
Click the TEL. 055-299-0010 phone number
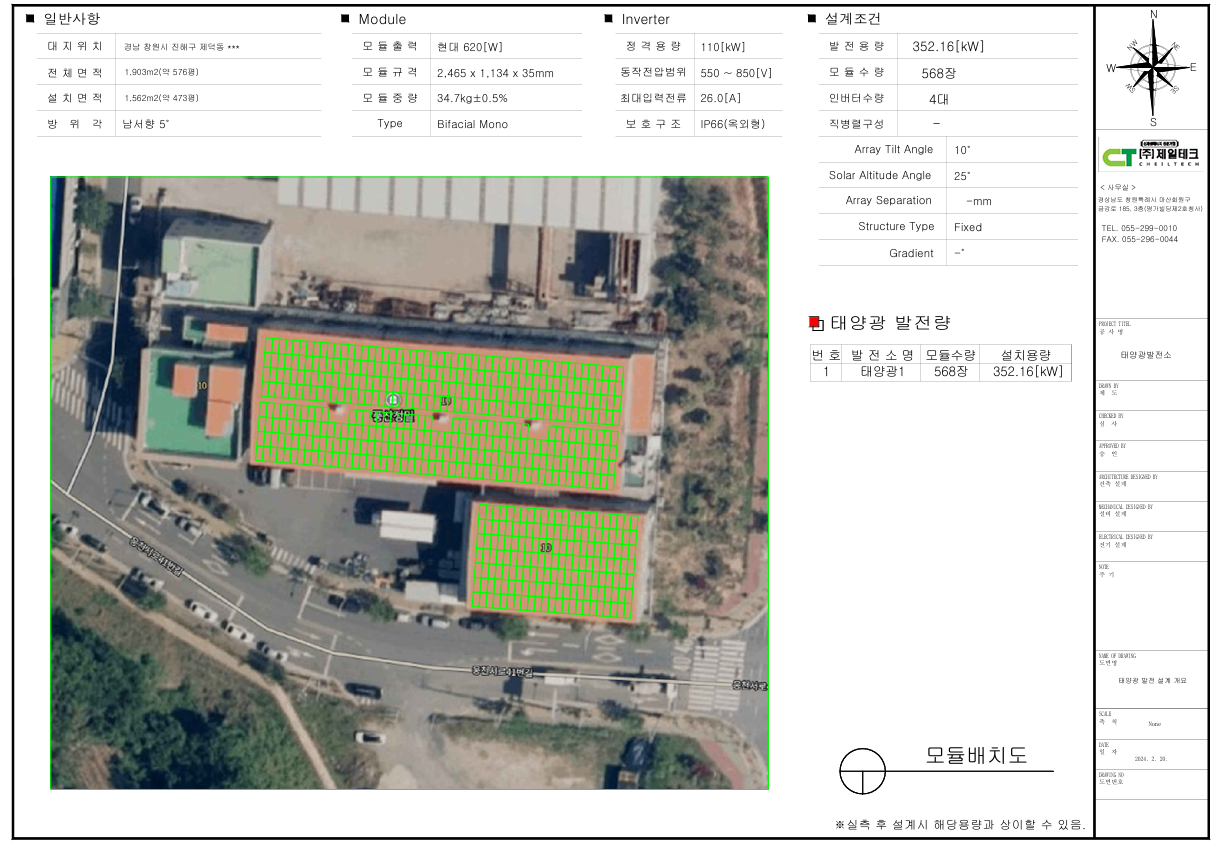click(1139, 228)
